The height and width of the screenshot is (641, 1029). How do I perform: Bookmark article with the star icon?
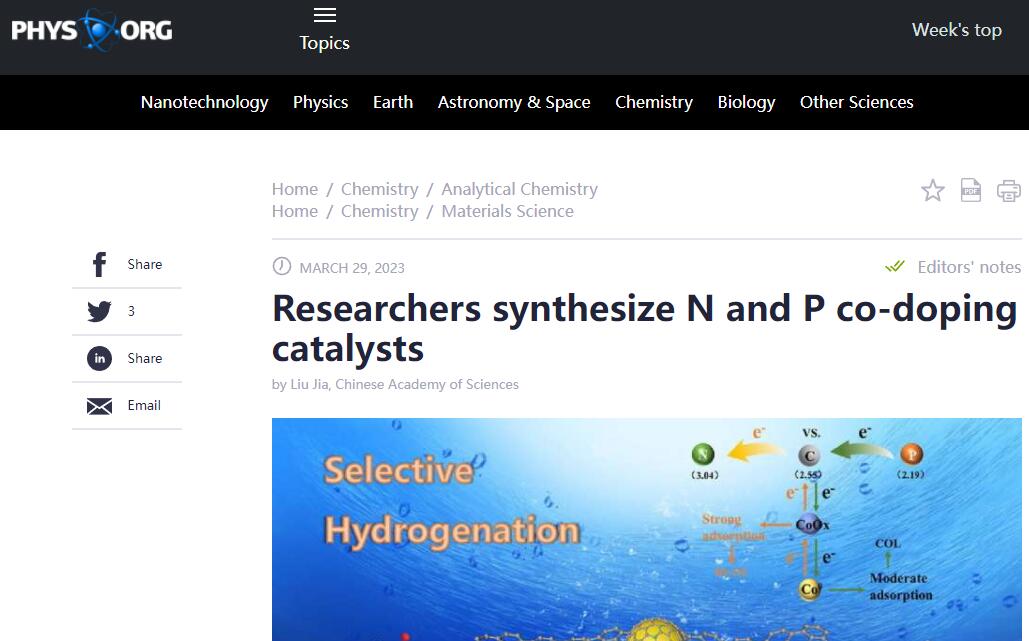[932, 190]
